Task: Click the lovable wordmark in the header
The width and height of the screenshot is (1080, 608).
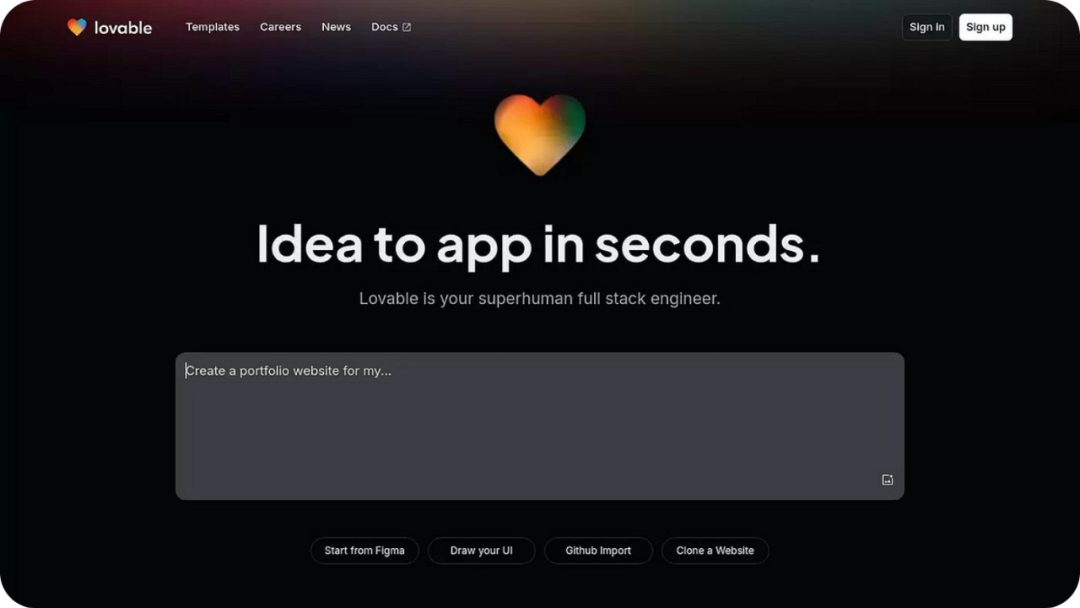Action: point(123,28)
